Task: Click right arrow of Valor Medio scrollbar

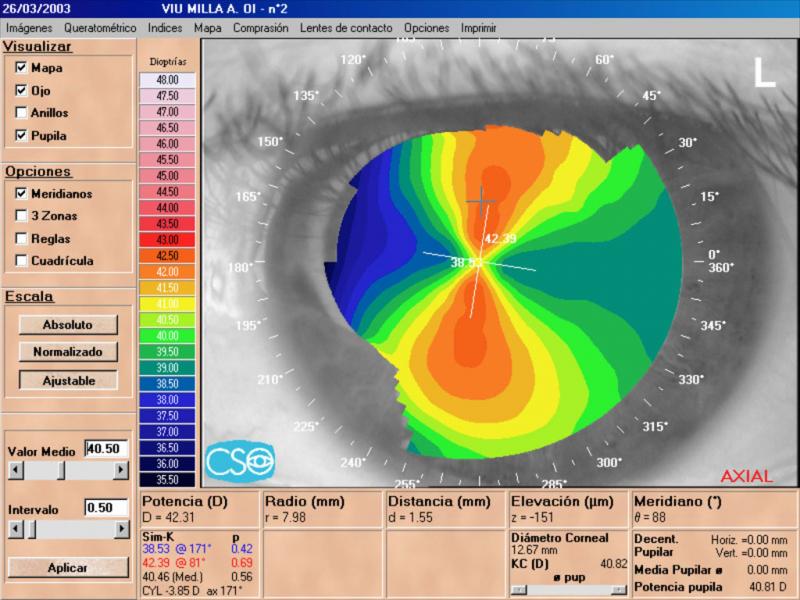Action: coord(121,470)
